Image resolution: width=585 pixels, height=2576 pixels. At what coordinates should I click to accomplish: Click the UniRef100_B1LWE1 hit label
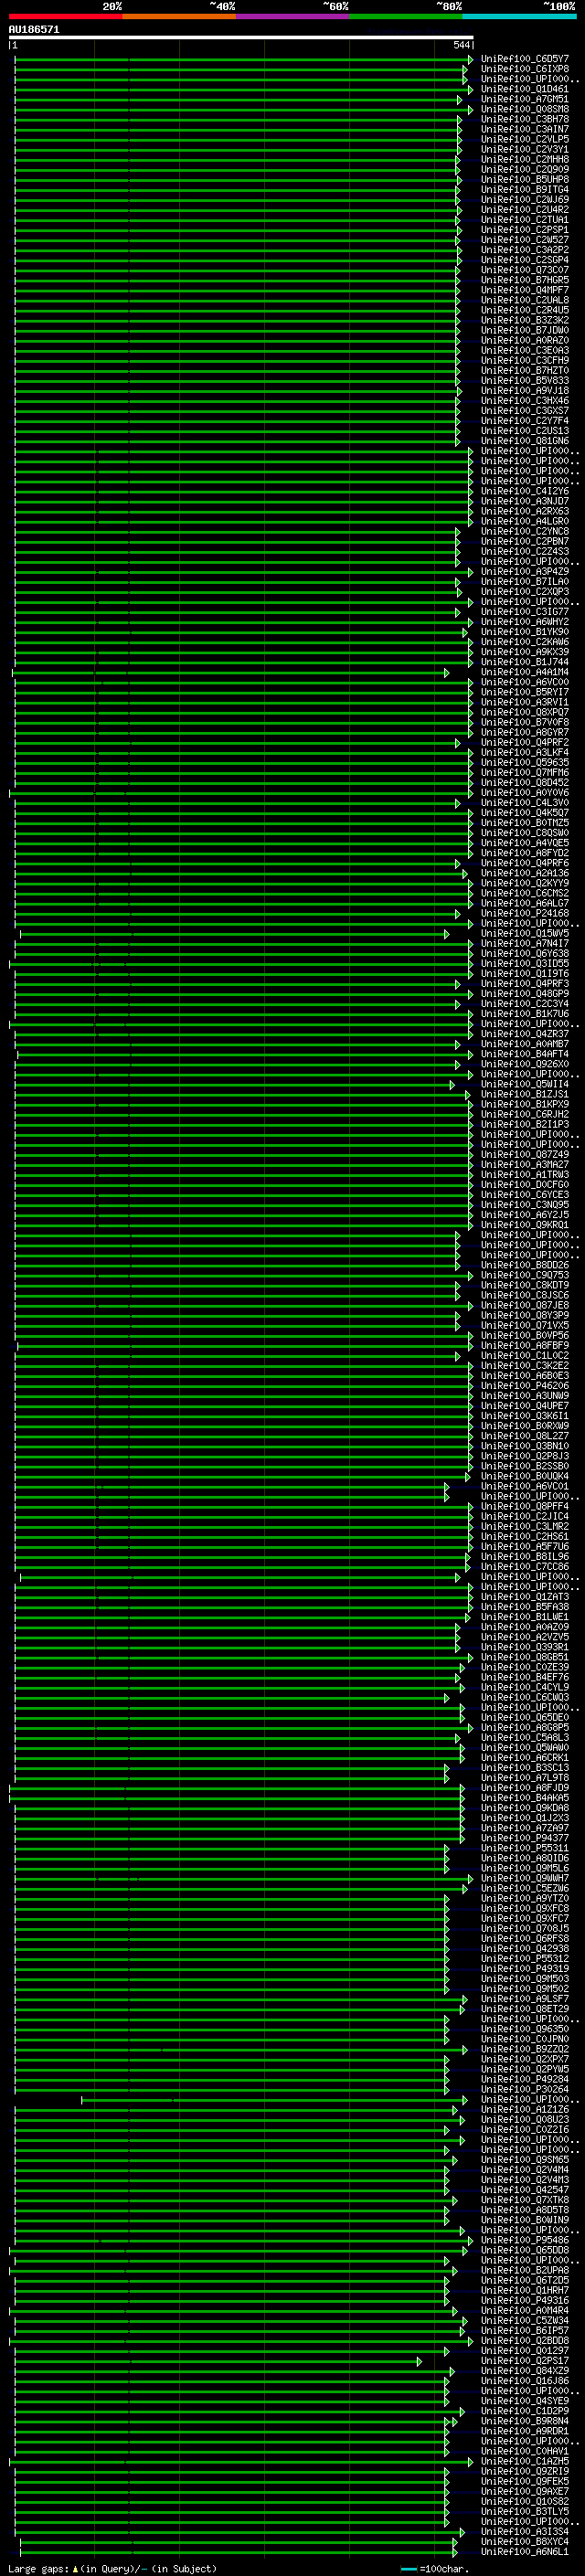click(524, 1617)
